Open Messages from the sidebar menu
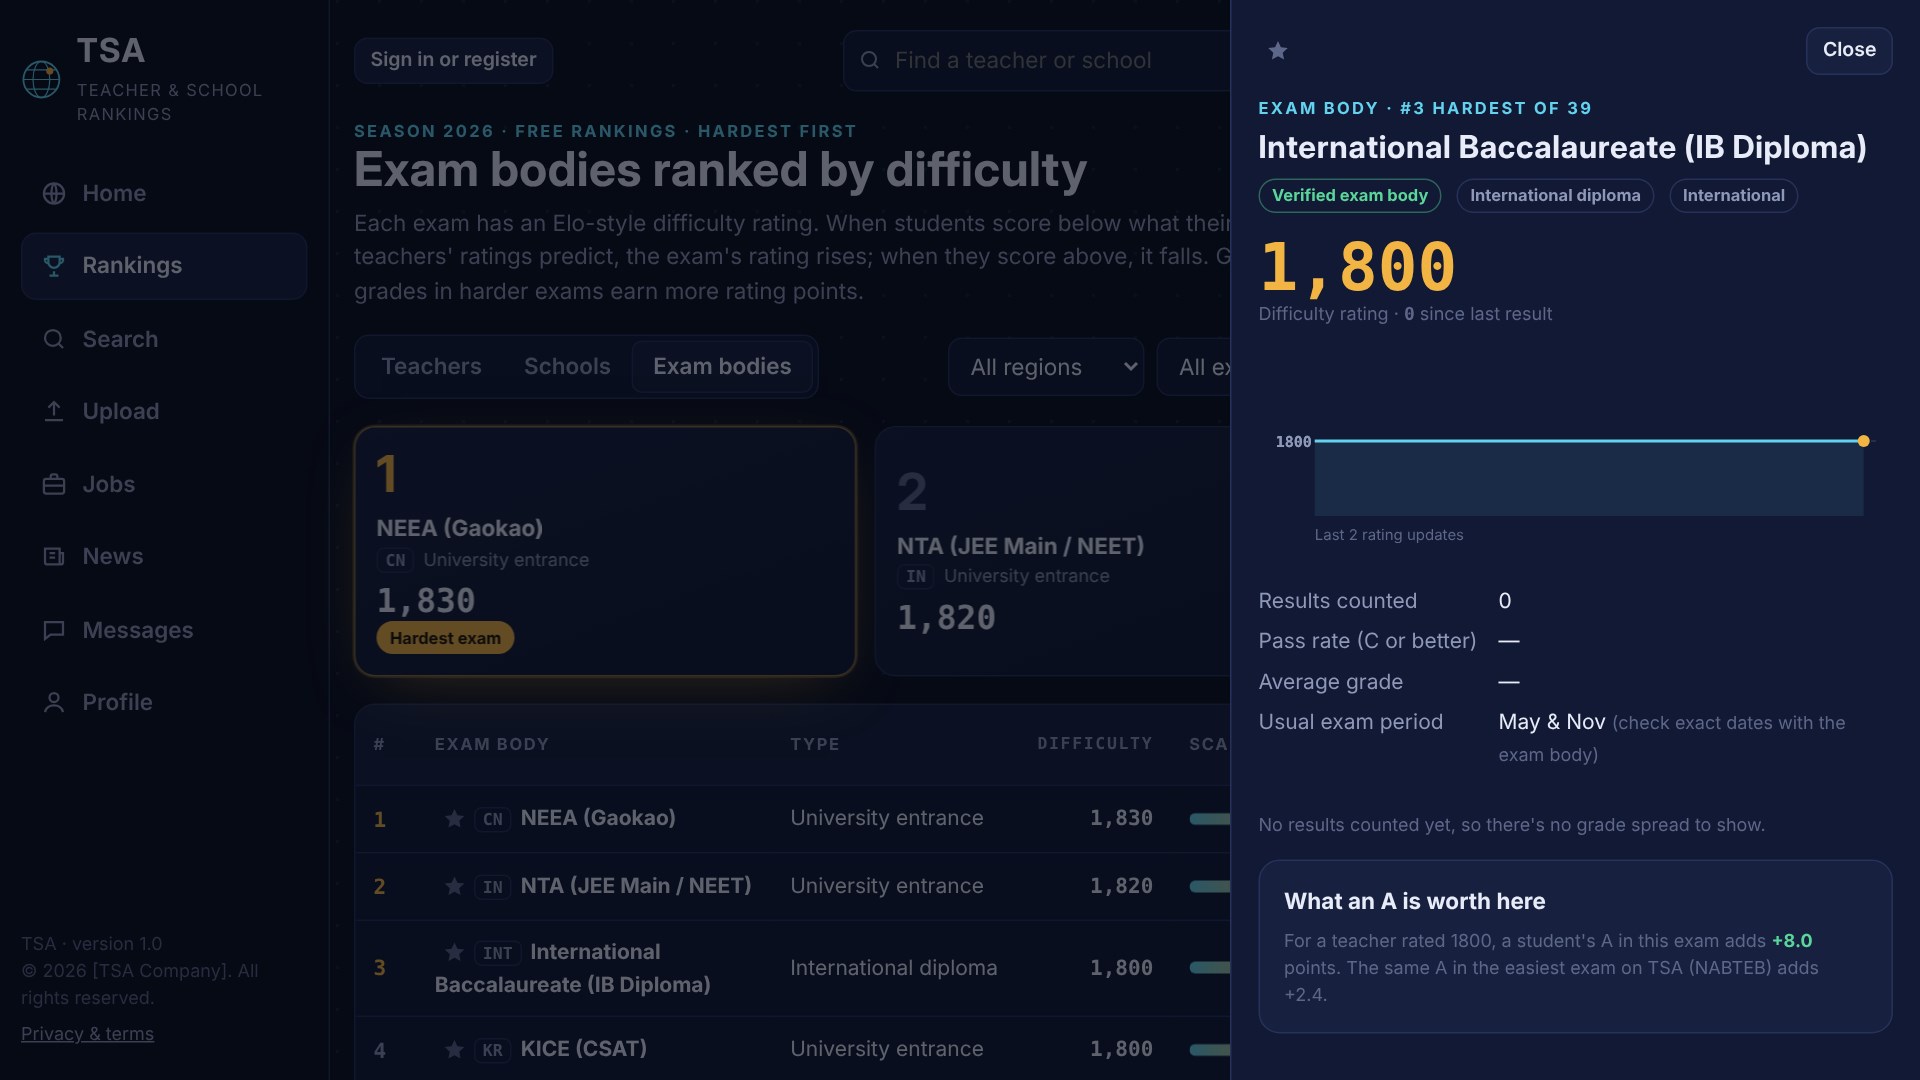Viewport: 1920px width, 1080px height. (164, 630)
